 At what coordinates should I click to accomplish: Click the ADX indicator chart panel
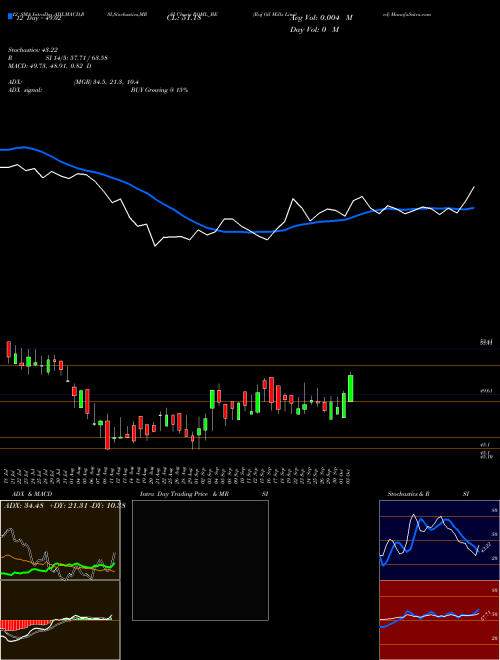[60, 540]
